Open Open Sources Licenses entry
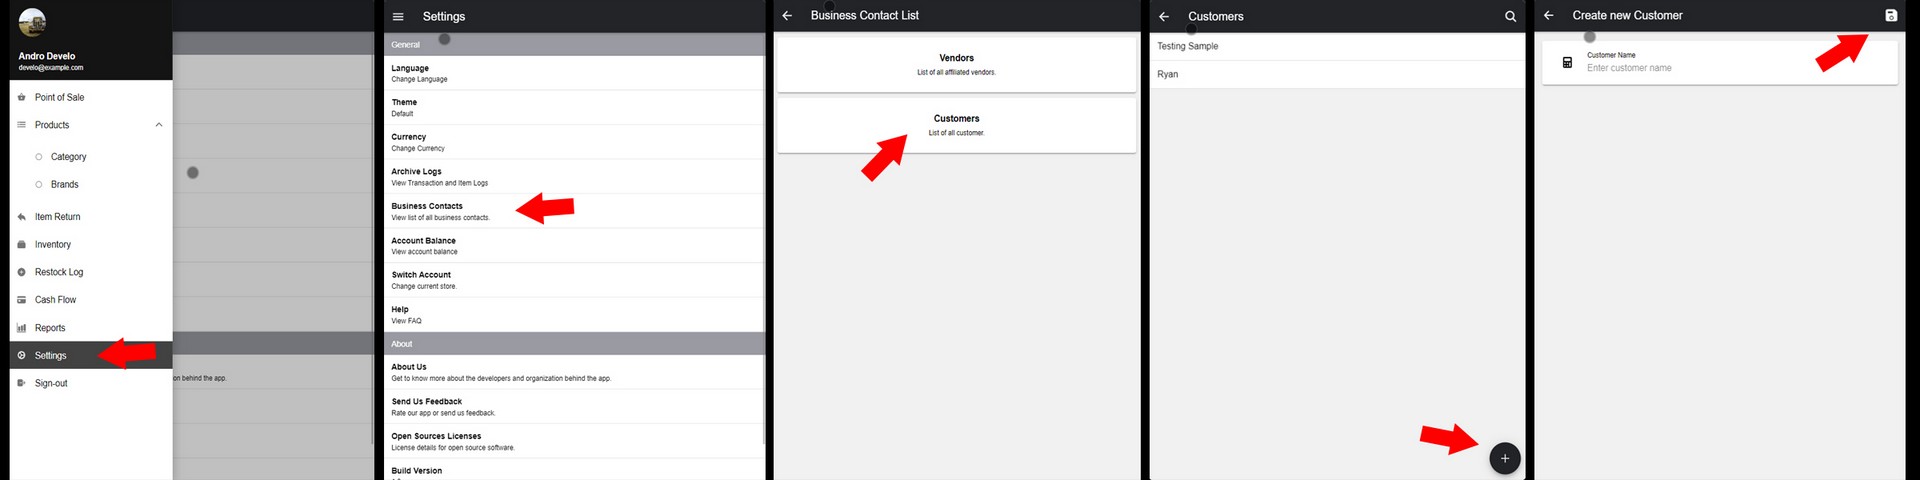Viewport: 1920px width, 480px height. (574, 441)
